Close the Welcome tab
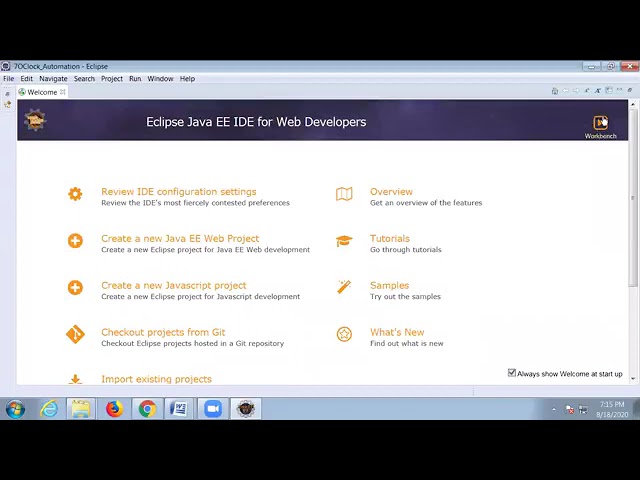 pos(63,92)
